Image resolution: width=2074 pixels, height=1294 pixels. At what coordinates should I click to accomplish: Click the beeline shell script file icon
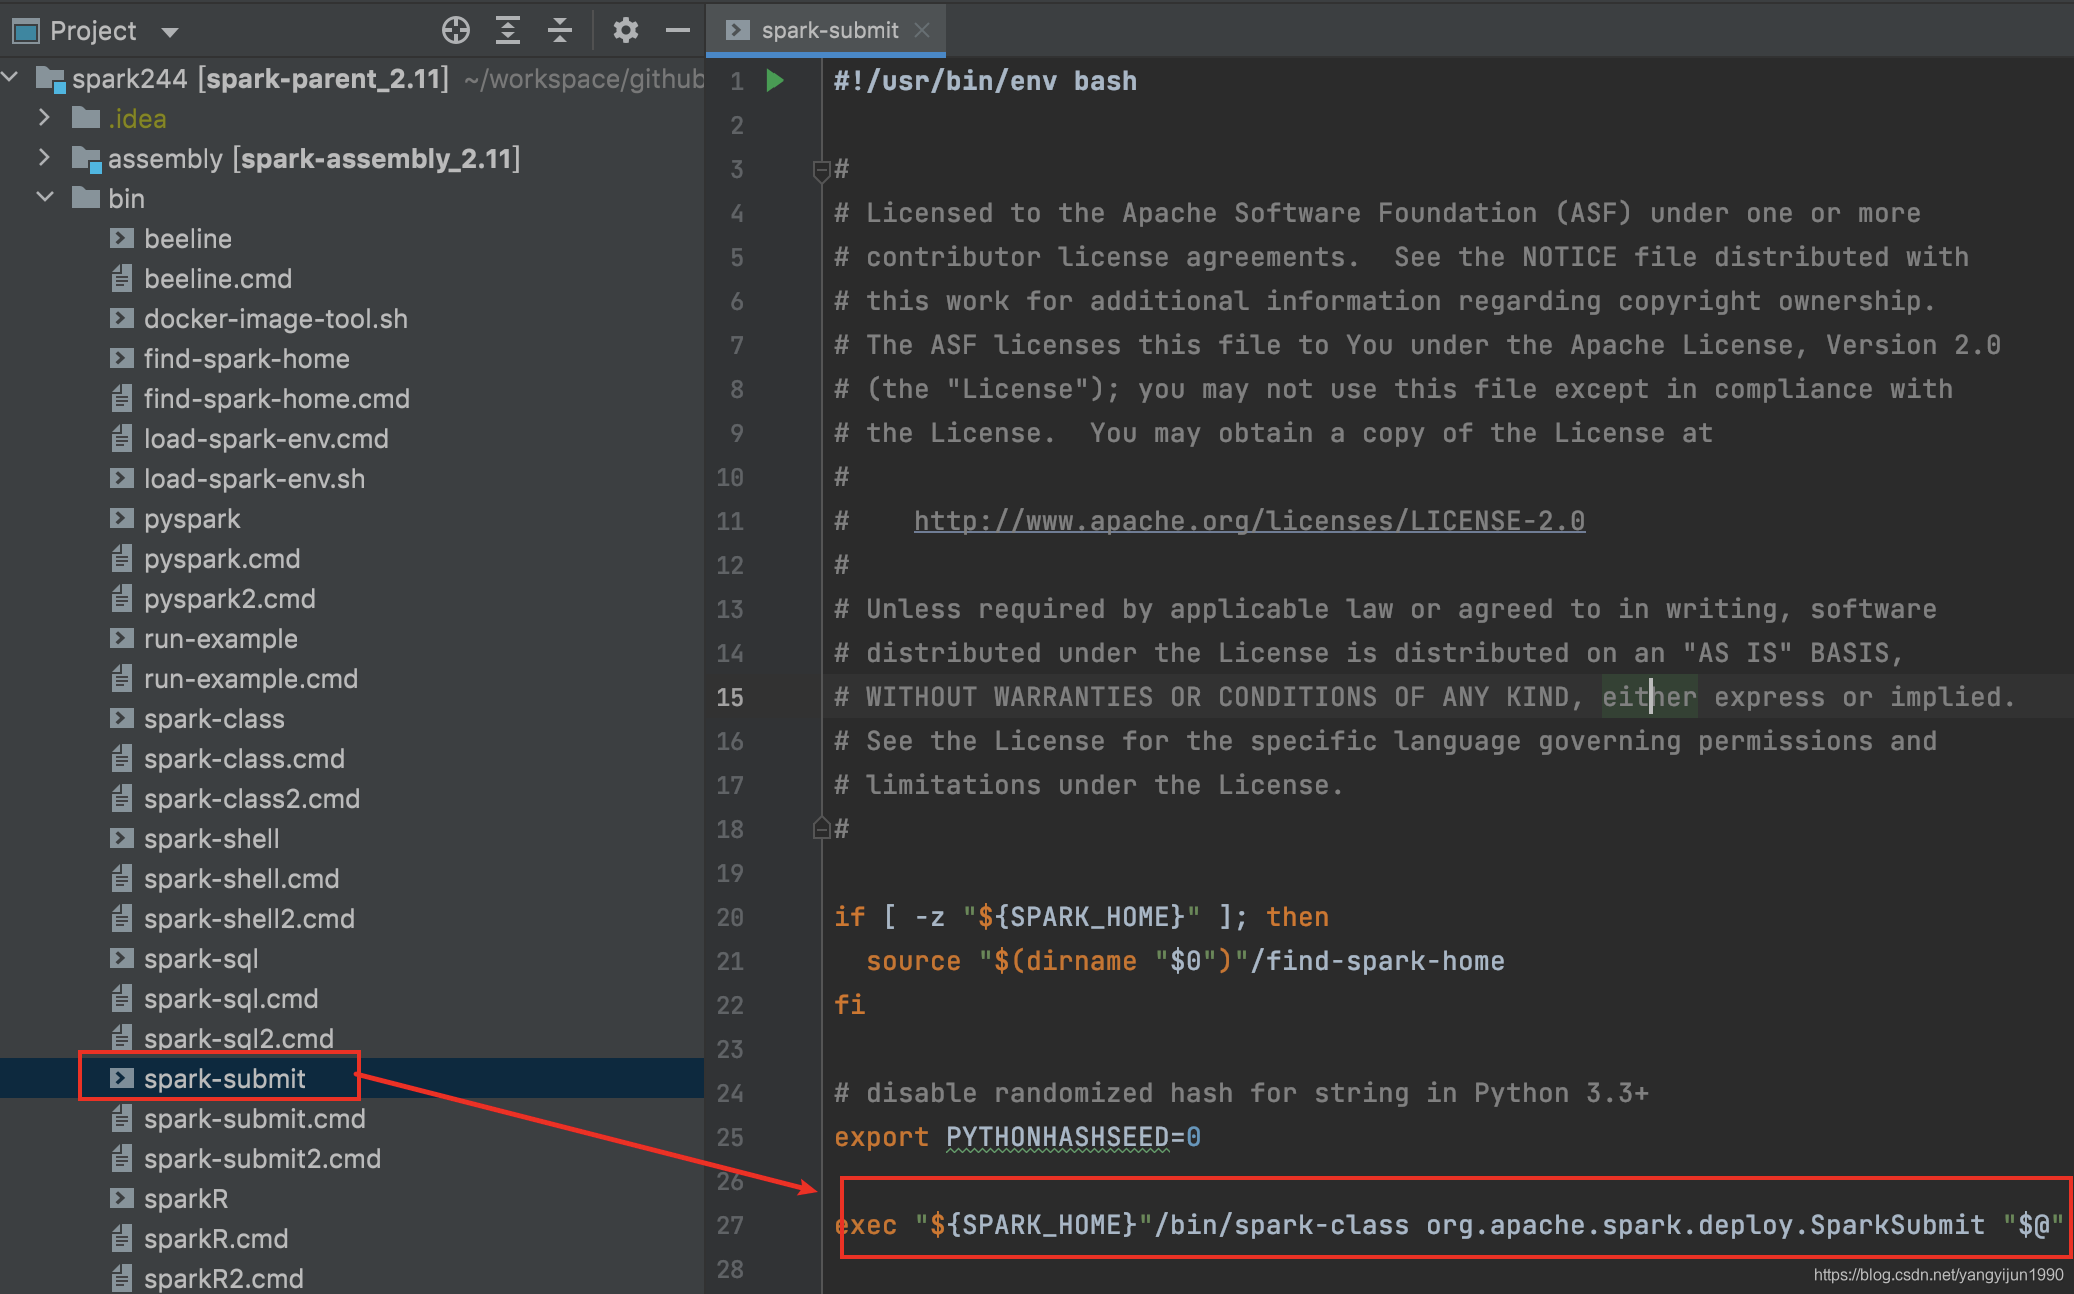pos(122,238)
